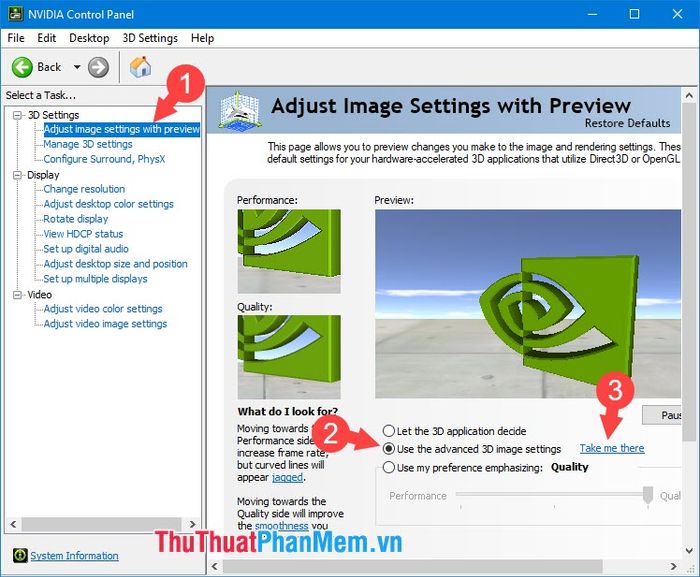The height and width of the screenshot is (577, 700).
Task: Click the Performance-Quality slider handle
Action: click(x=647, y=495)
